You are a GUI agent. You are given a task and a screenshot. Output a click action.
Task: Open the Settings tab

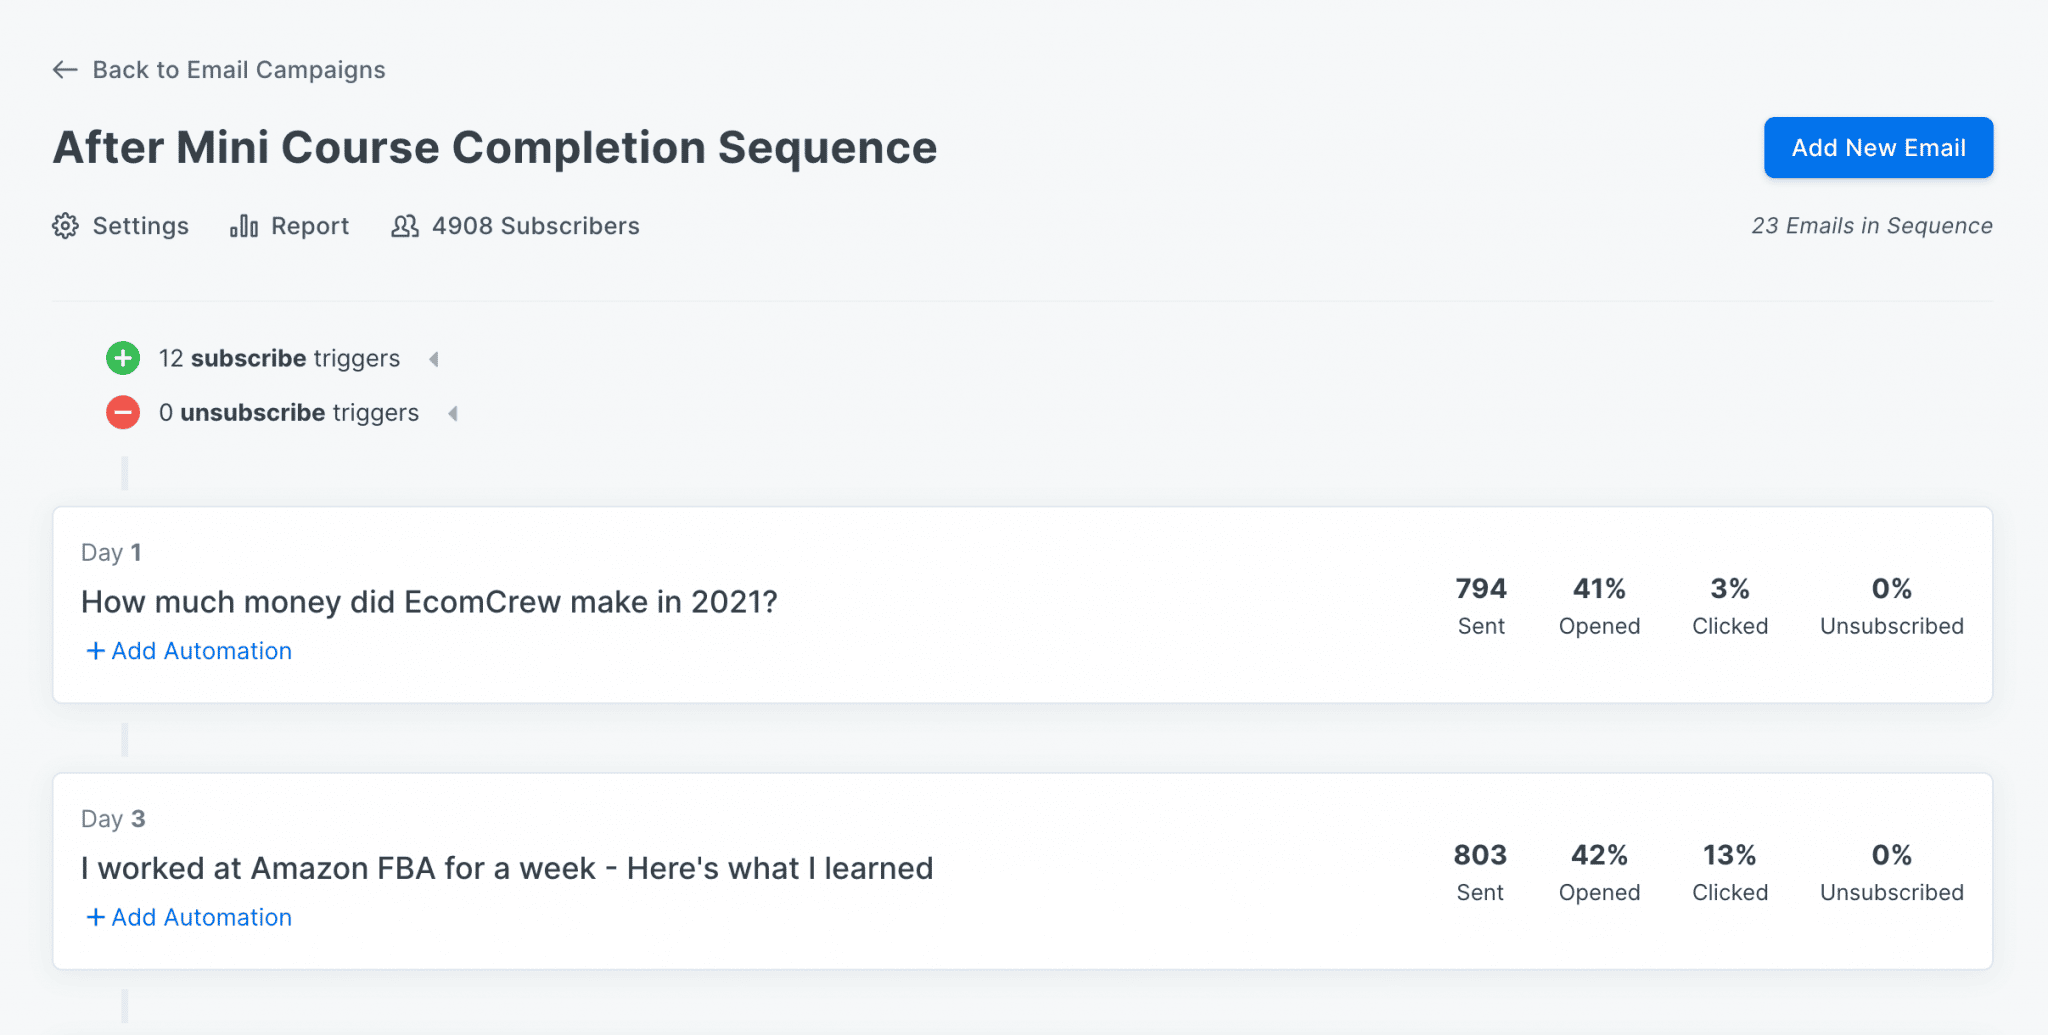click(x=121, y=226)
